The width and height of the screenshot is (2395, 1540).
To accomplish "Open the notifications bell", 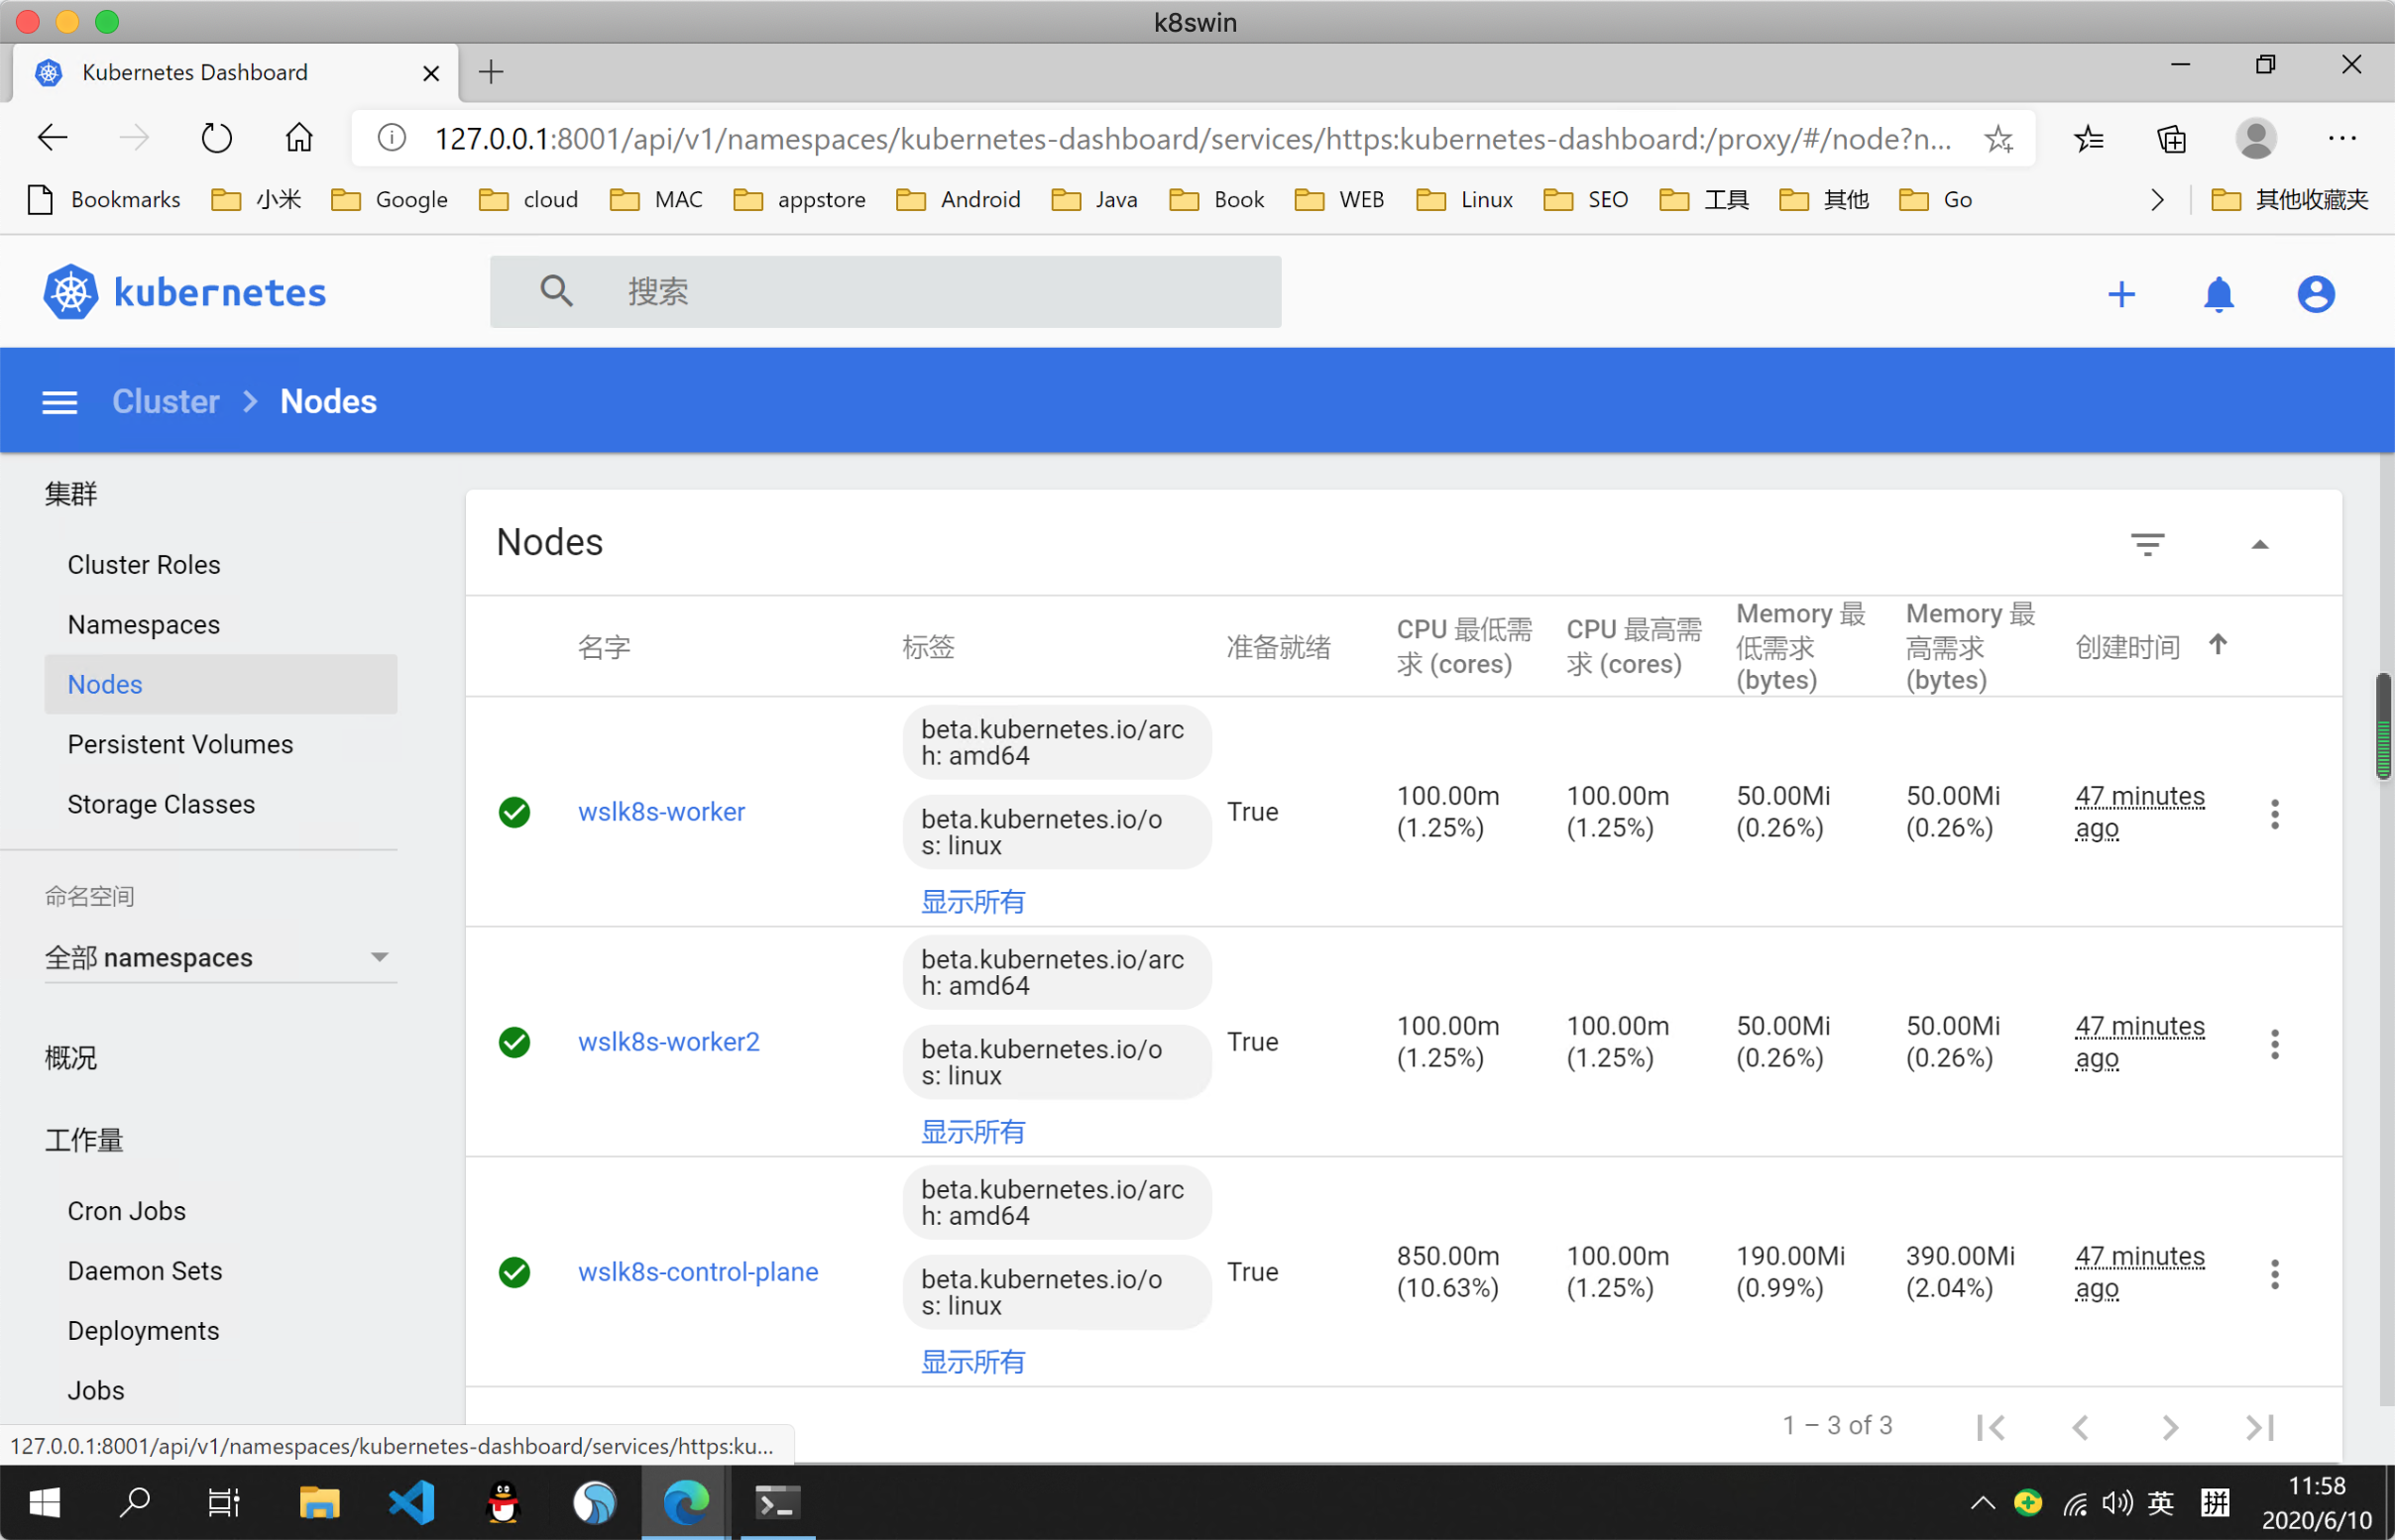I will 2218,294.
